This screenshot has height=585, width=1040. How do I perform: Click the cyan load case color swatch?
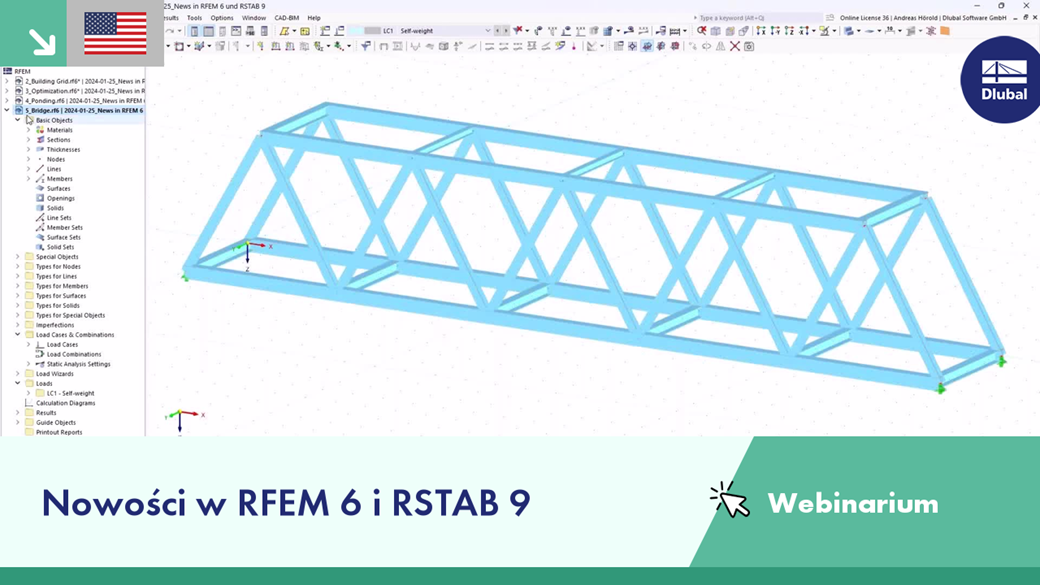356,31
